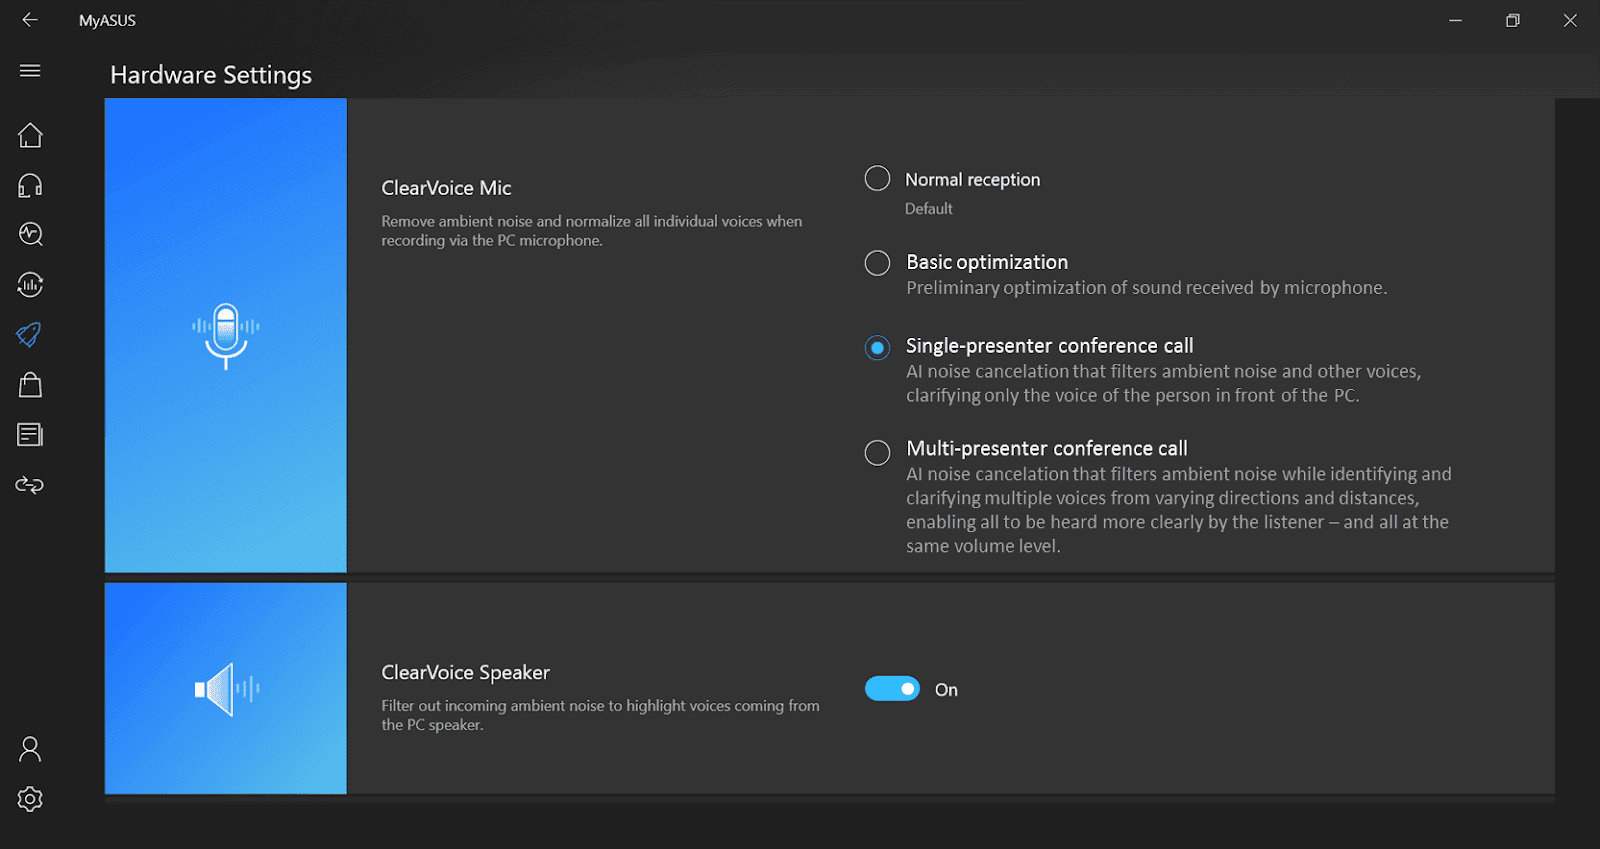Restore down the MyASUS window
This screenshot has height=849, width=1600.
[1513, 20]
